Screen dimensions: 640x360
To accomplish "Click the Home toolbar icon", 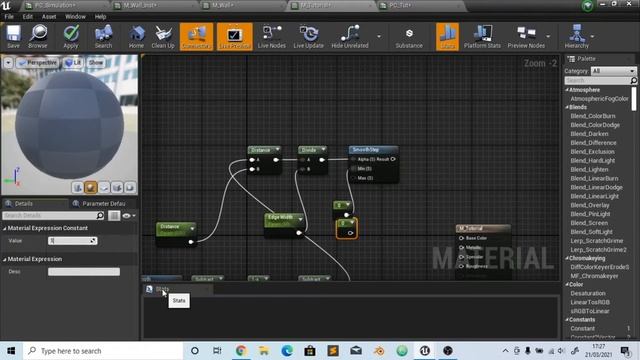I will 136,36.
